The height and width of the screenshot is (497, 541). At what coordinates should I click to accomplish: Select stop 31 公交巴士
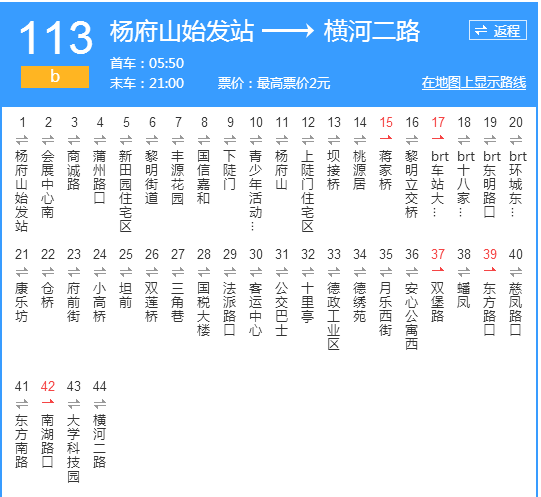click(x=282, y=309)
